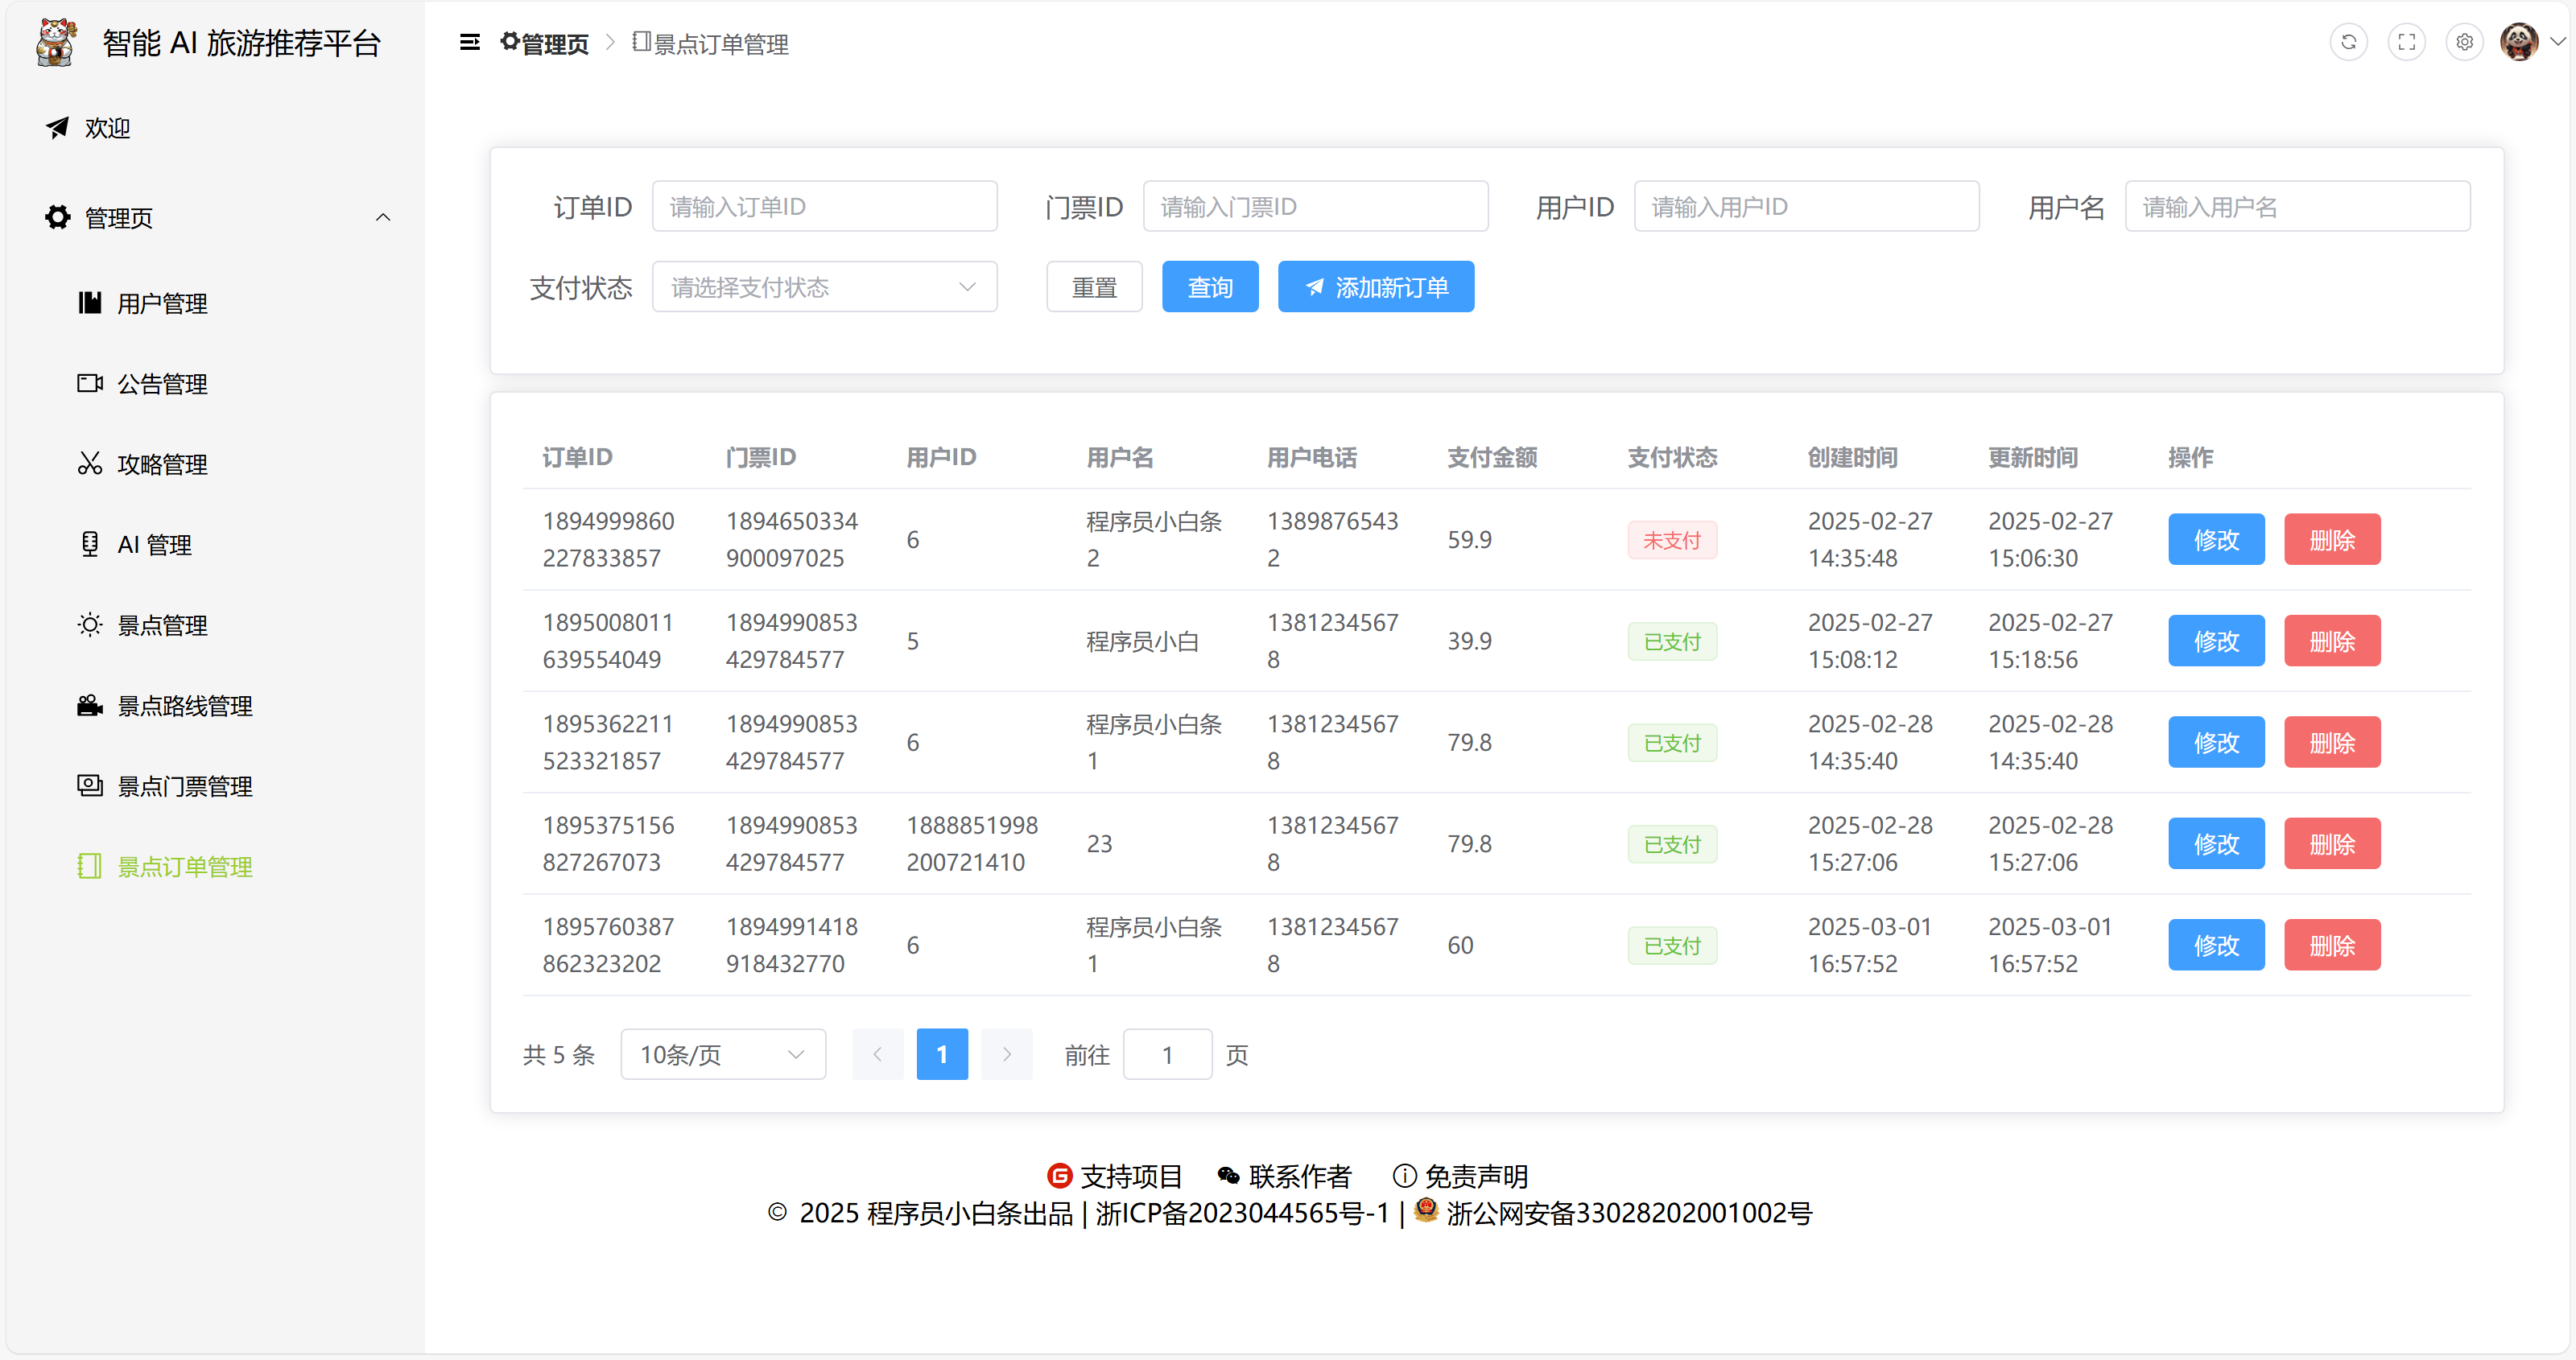2576x1360 pixels.
Task: Click the lucky cat logo icon
Action: coord(56,42)
